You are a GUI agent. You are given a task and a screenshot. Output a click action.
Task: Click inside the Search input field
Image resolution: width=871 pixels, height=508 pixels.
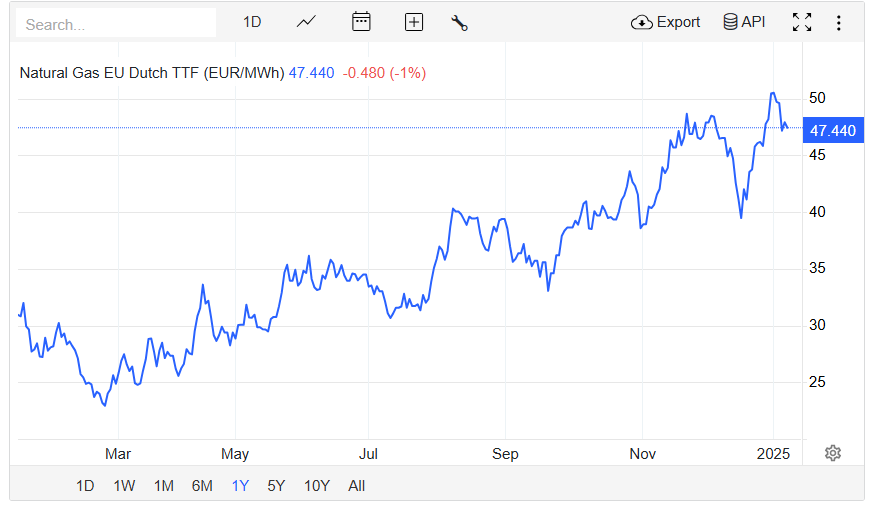tap(116, 23)
